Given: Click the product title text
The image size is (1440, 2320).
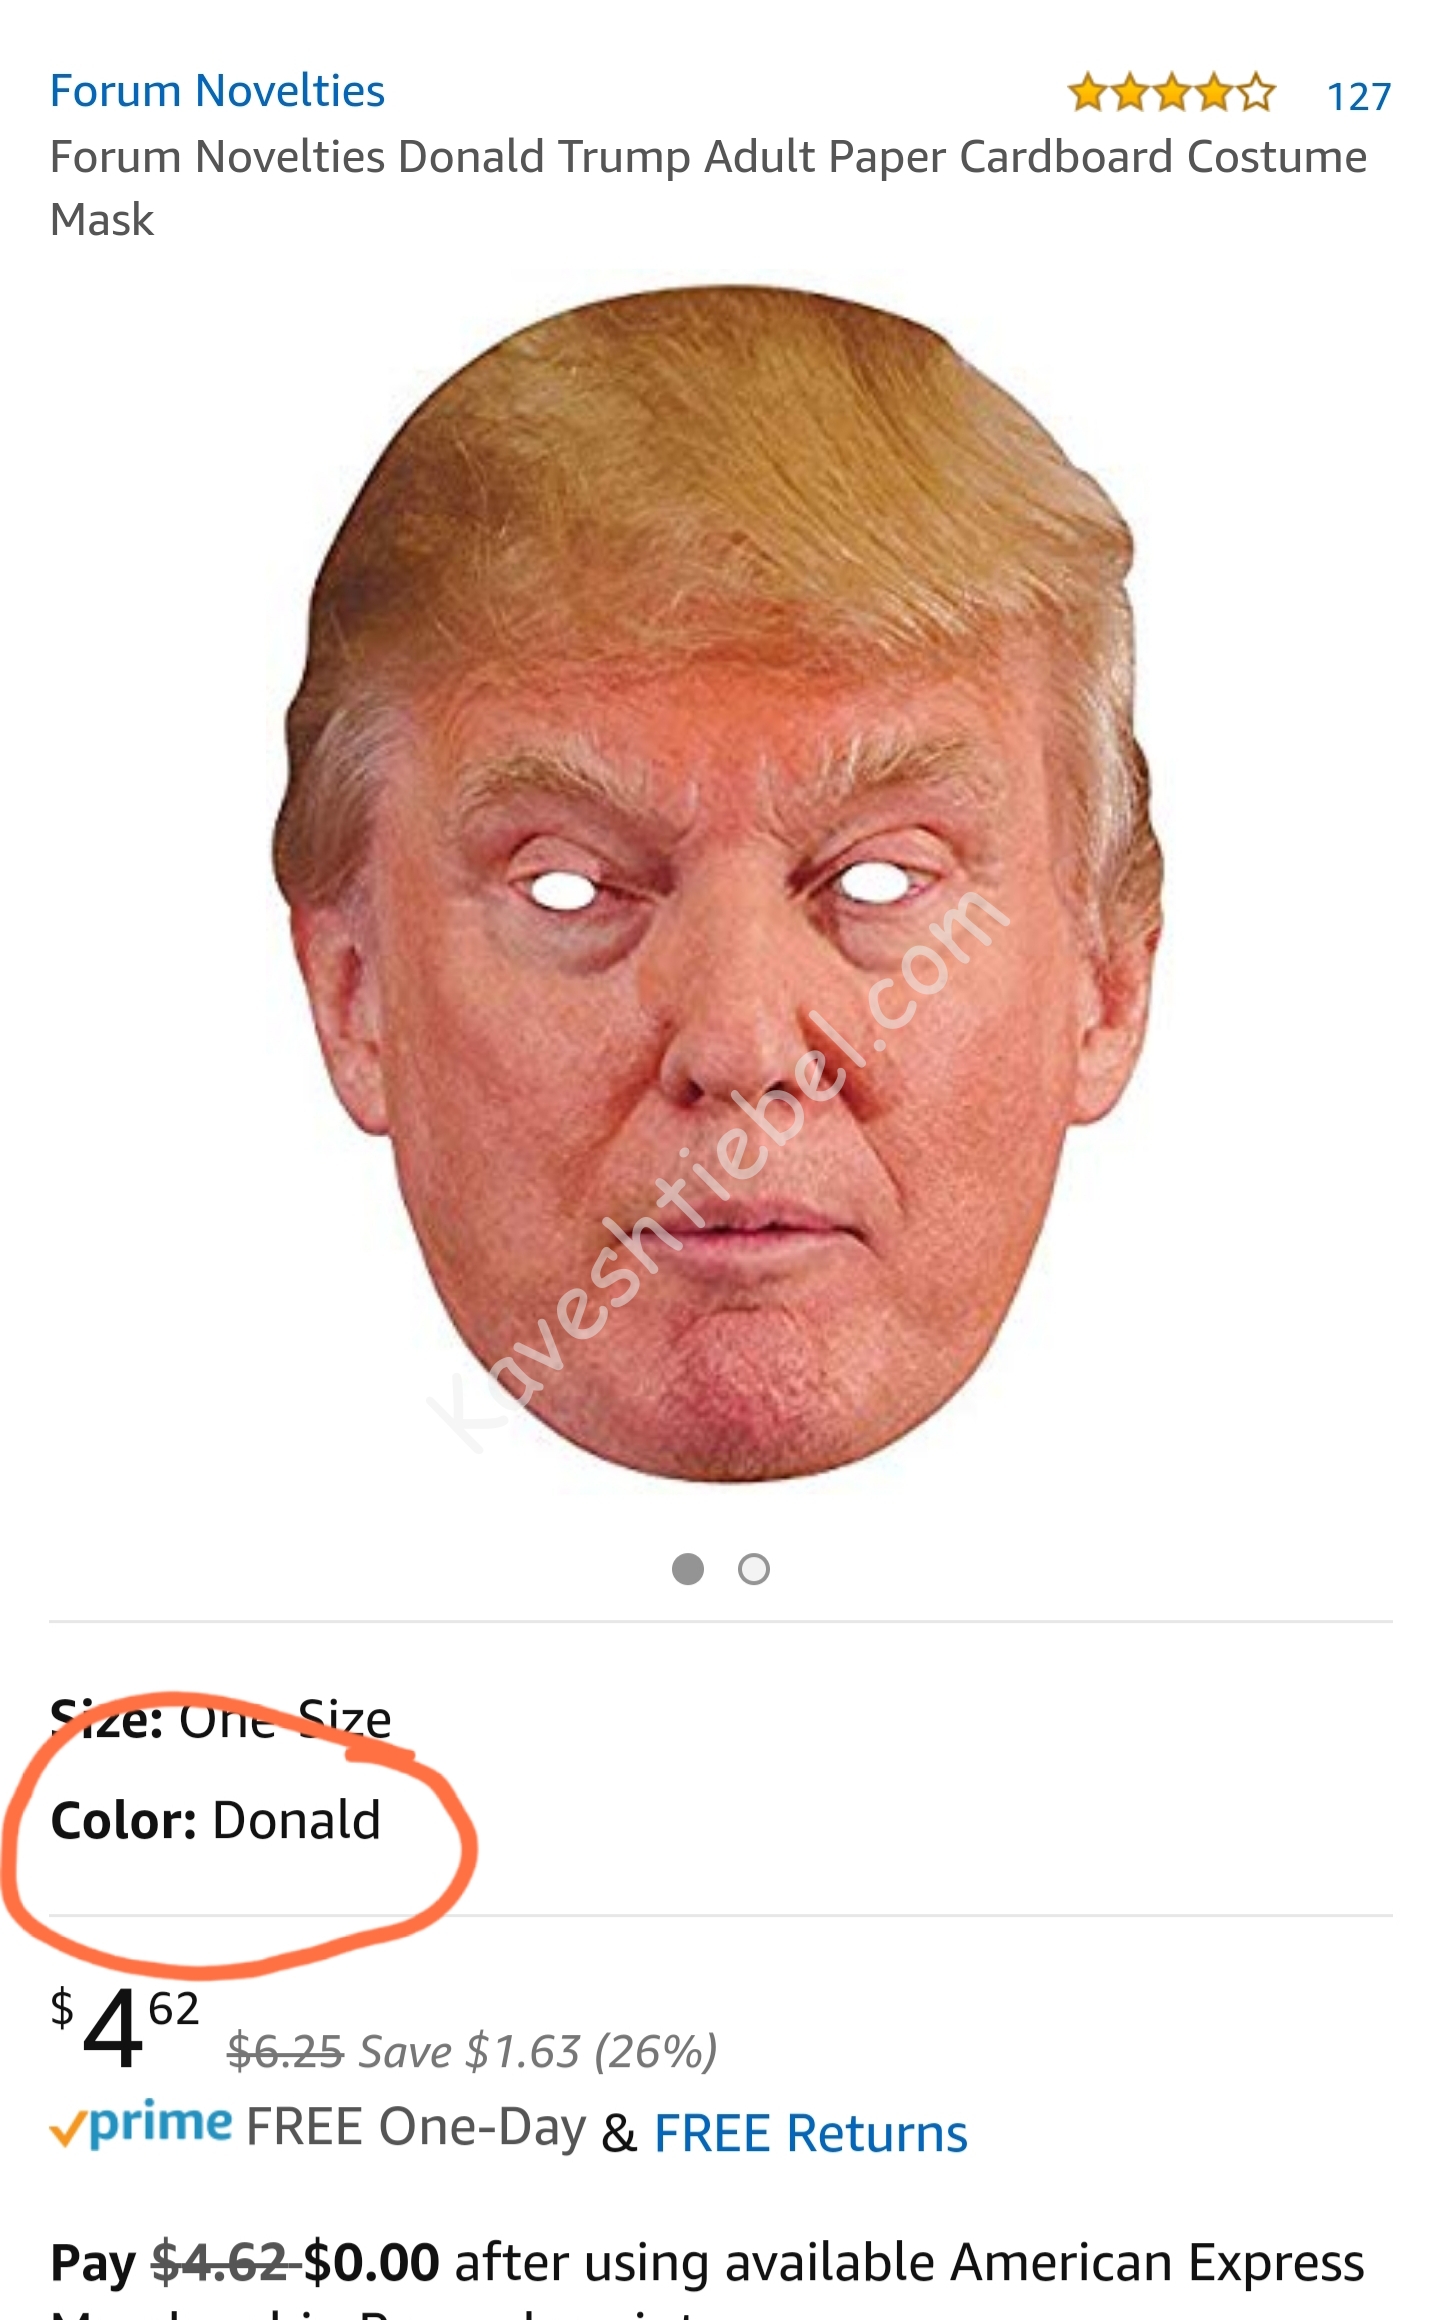Looking at the screenshot, I should [x=708, y=188].
